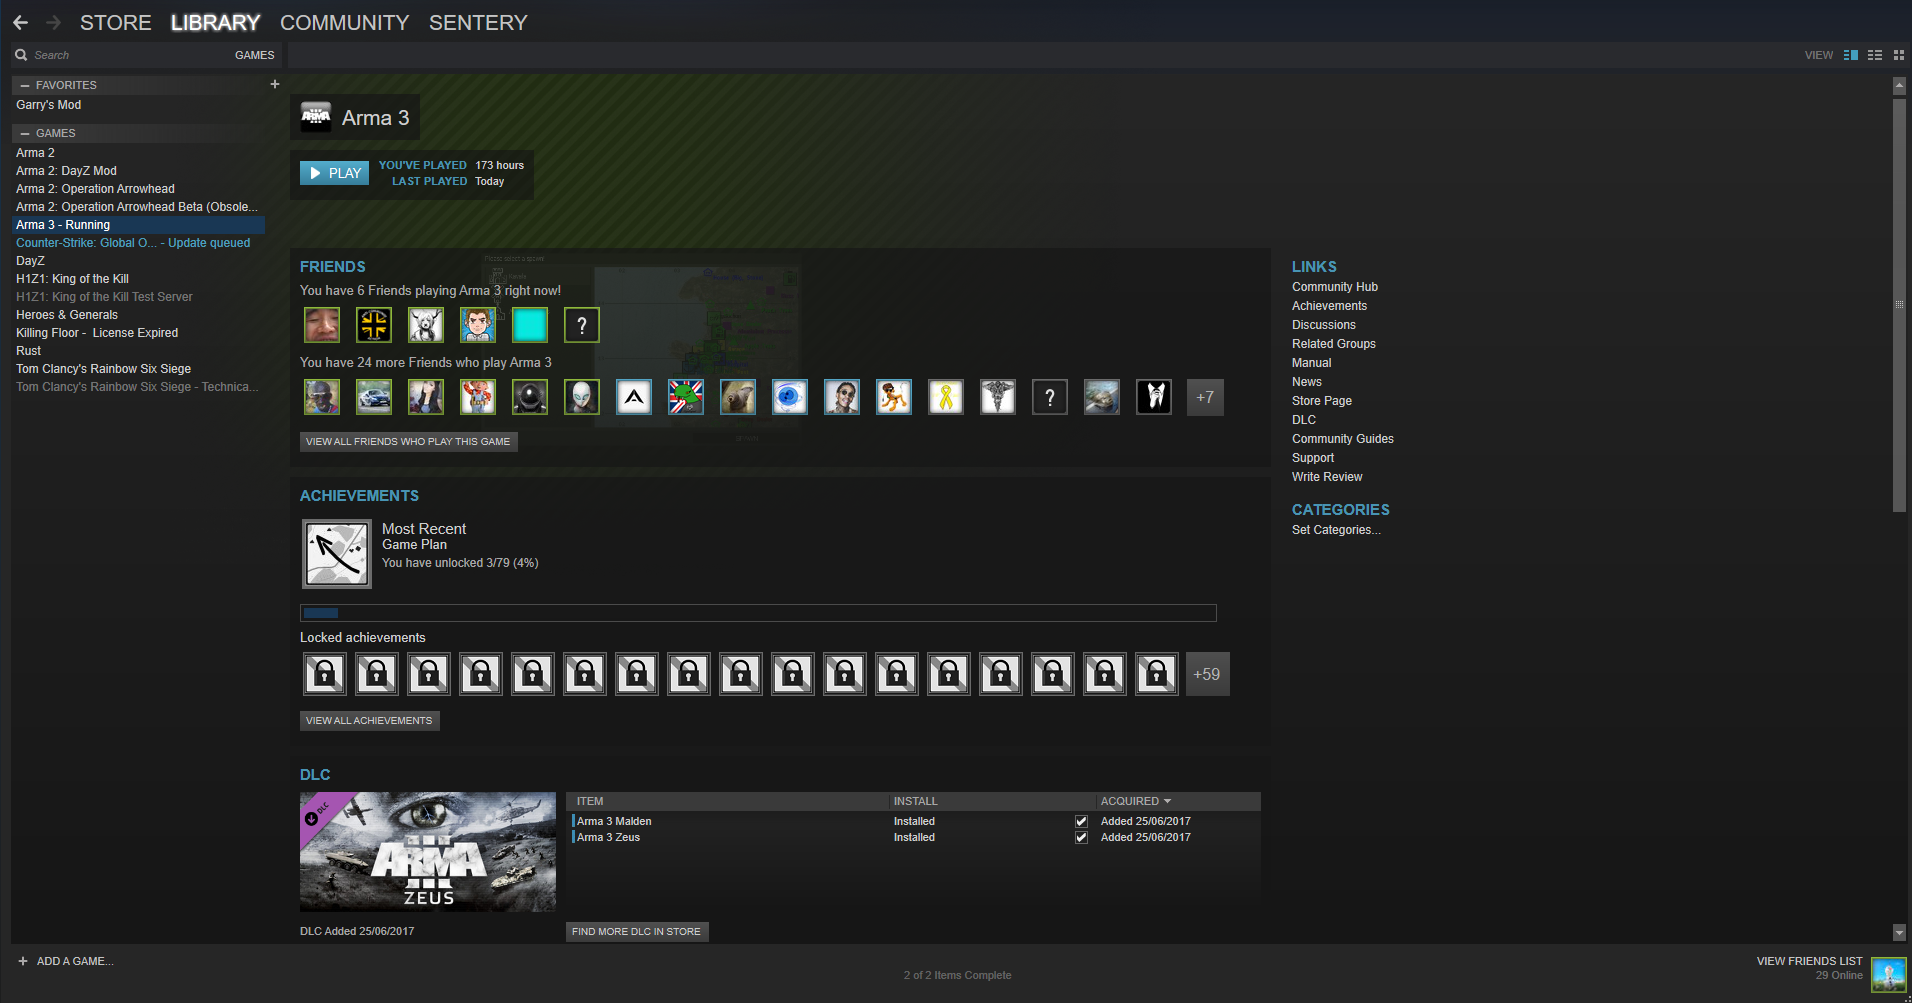Screen dimensions: 1912x1003
Task: Open the Community tab
Action: (345, 22)
